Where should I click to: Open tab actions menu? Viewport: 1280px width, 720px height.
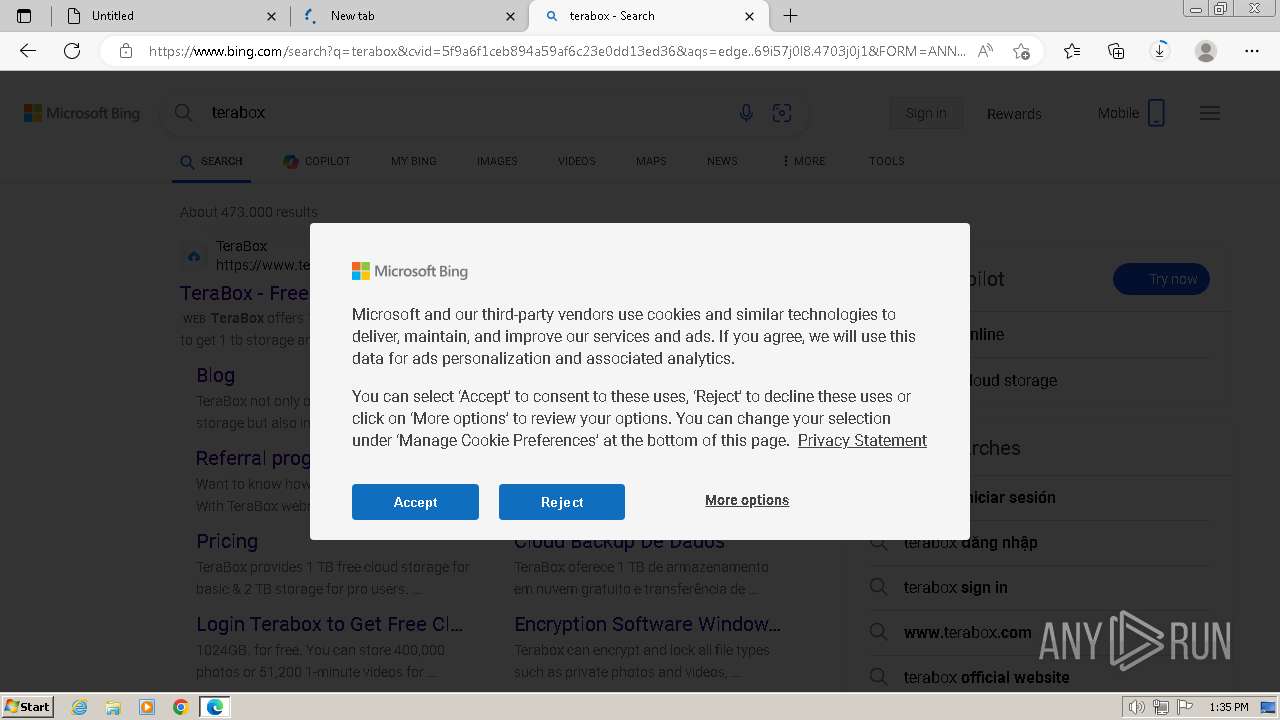(24, 16)
